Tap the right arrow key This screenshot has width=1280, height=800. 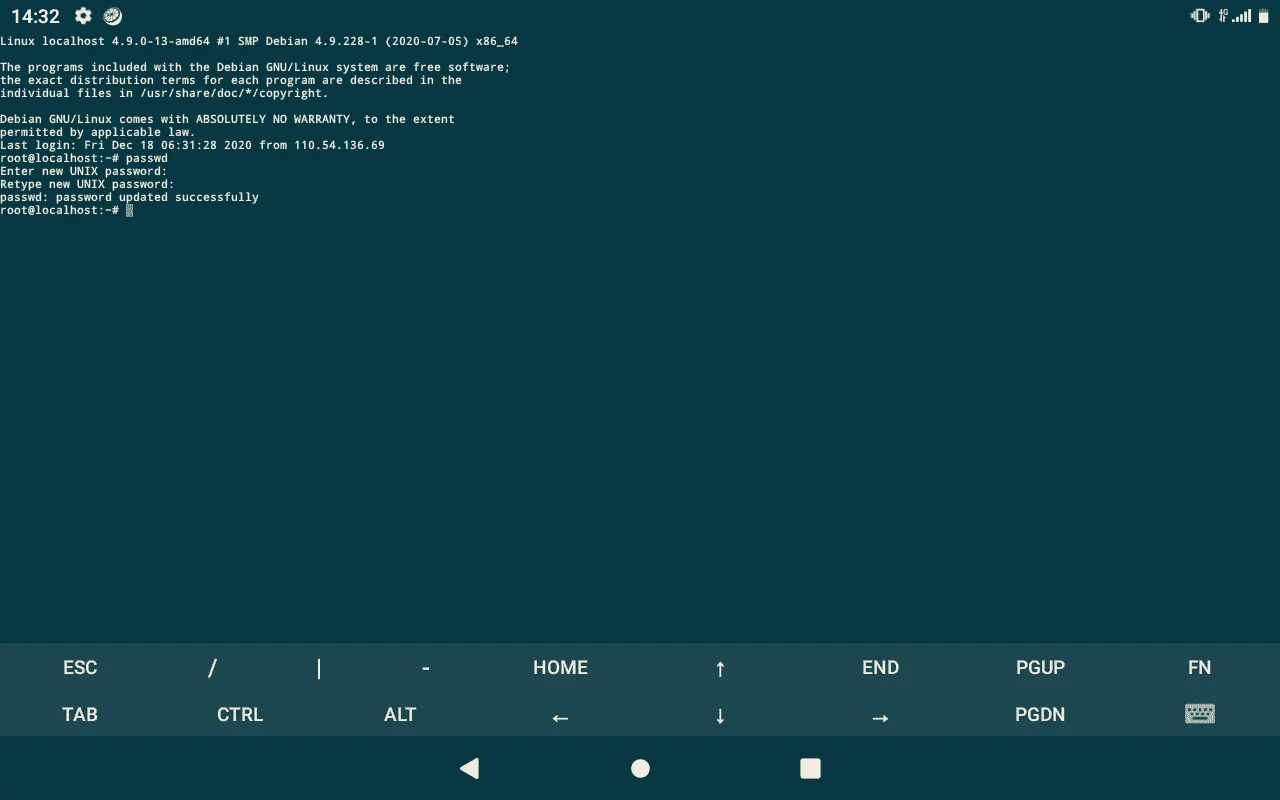pos(880,716)
